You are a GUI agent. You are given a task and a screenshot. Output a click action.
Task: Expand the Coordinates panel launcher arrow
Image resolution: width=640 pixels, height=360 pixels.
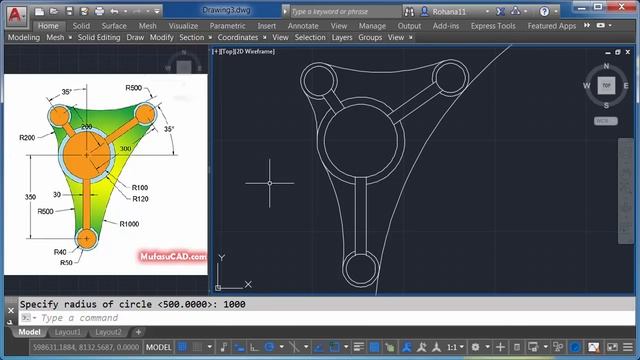coord(264,38)
